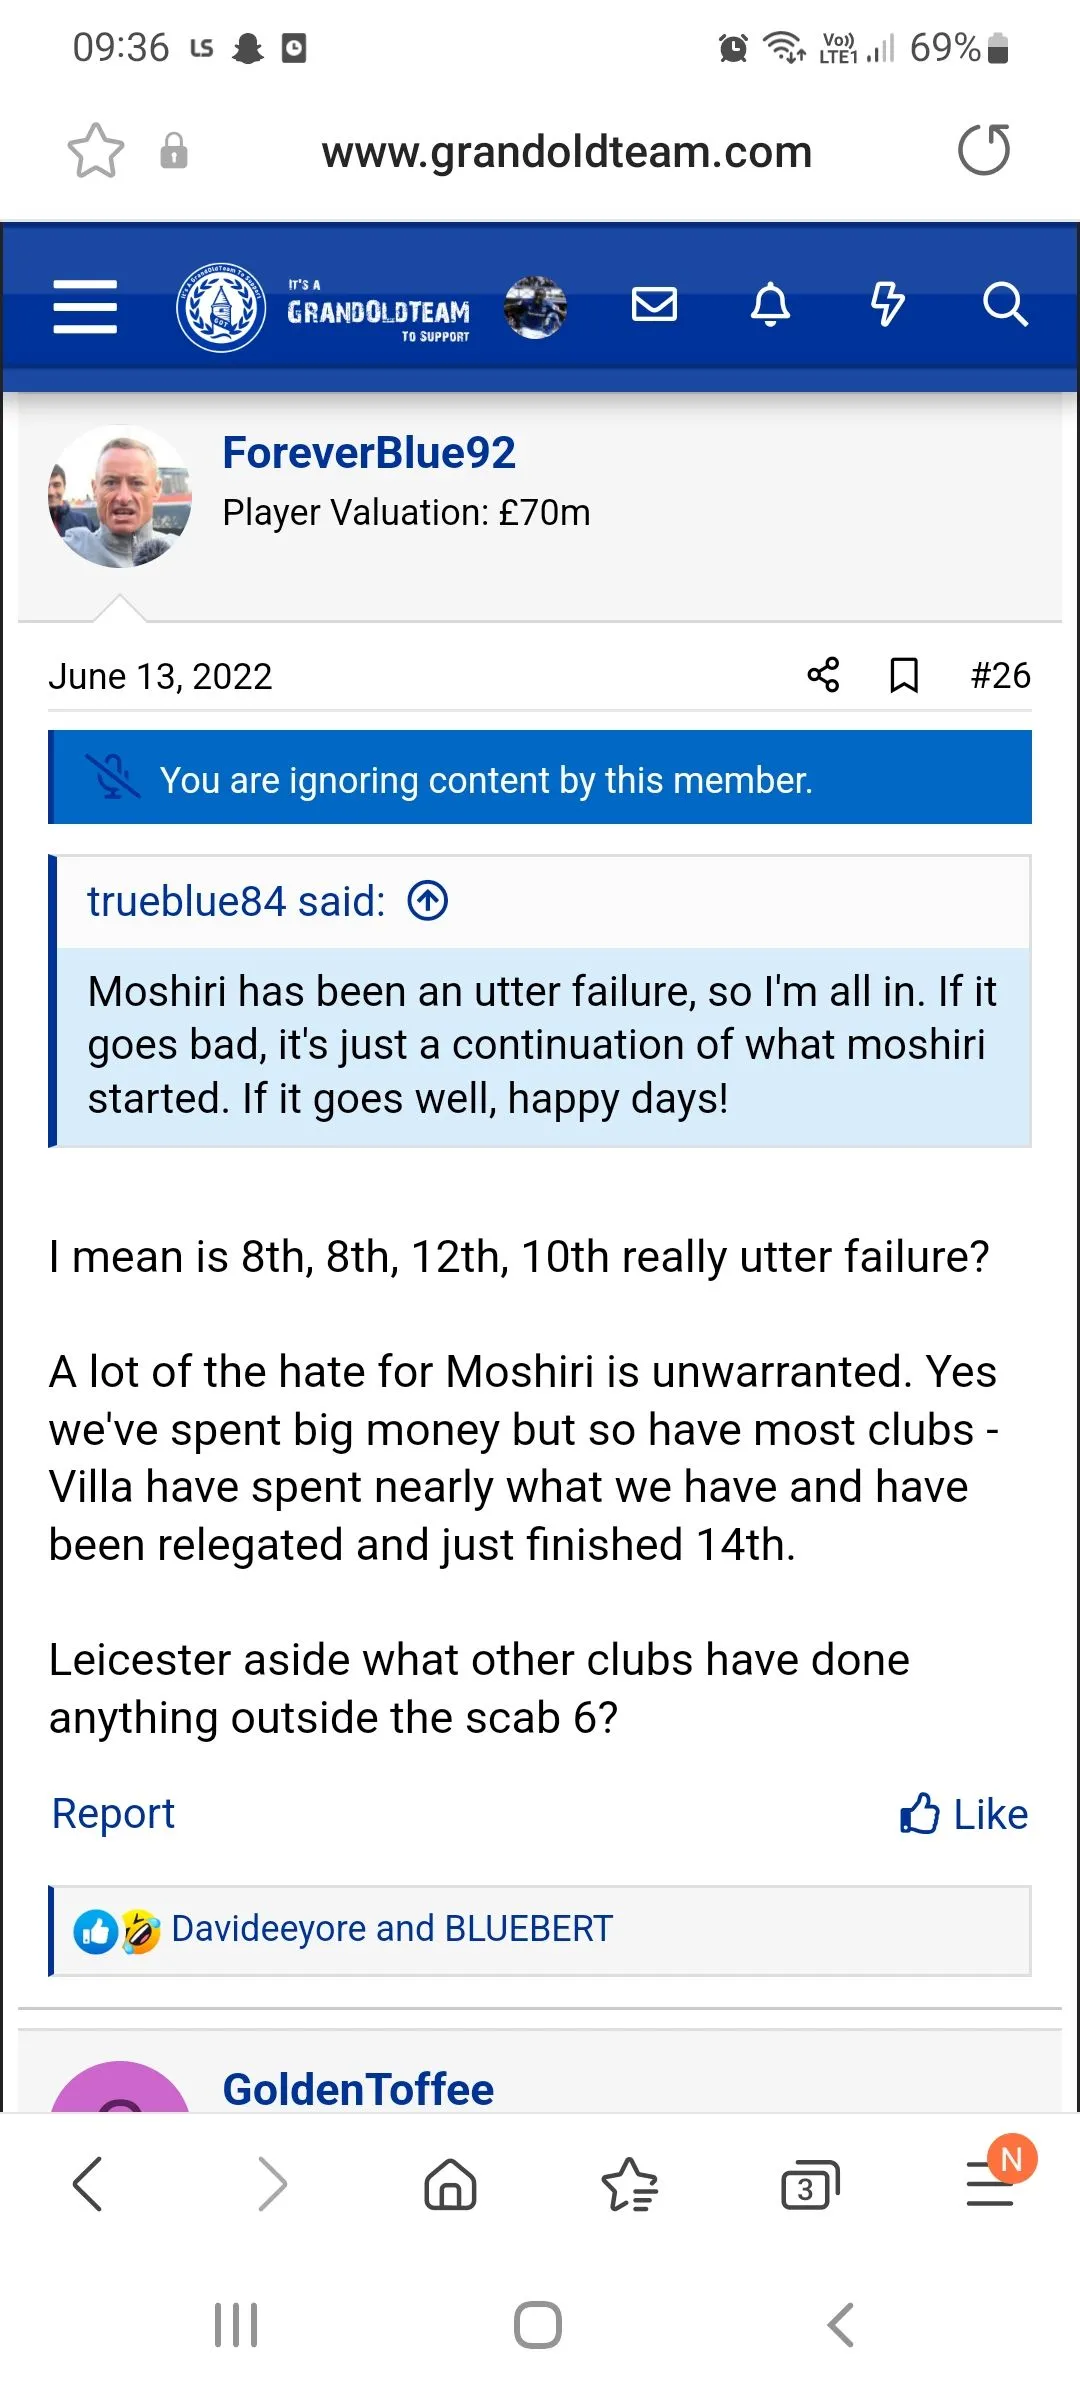Go back using the browser back arrow

(x=89, y=2184)
